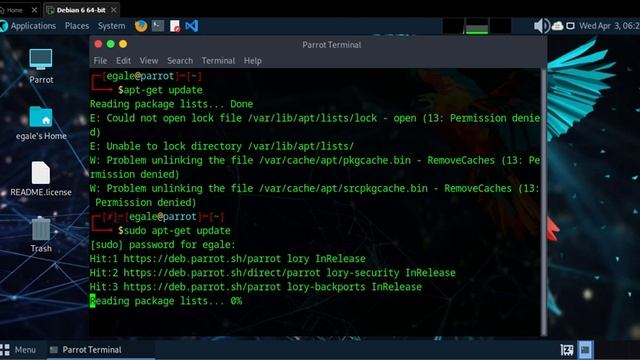640x360 pixels.
Task: Click the 'sudo apt-get update' command text
Action: (x=177, y=231)
